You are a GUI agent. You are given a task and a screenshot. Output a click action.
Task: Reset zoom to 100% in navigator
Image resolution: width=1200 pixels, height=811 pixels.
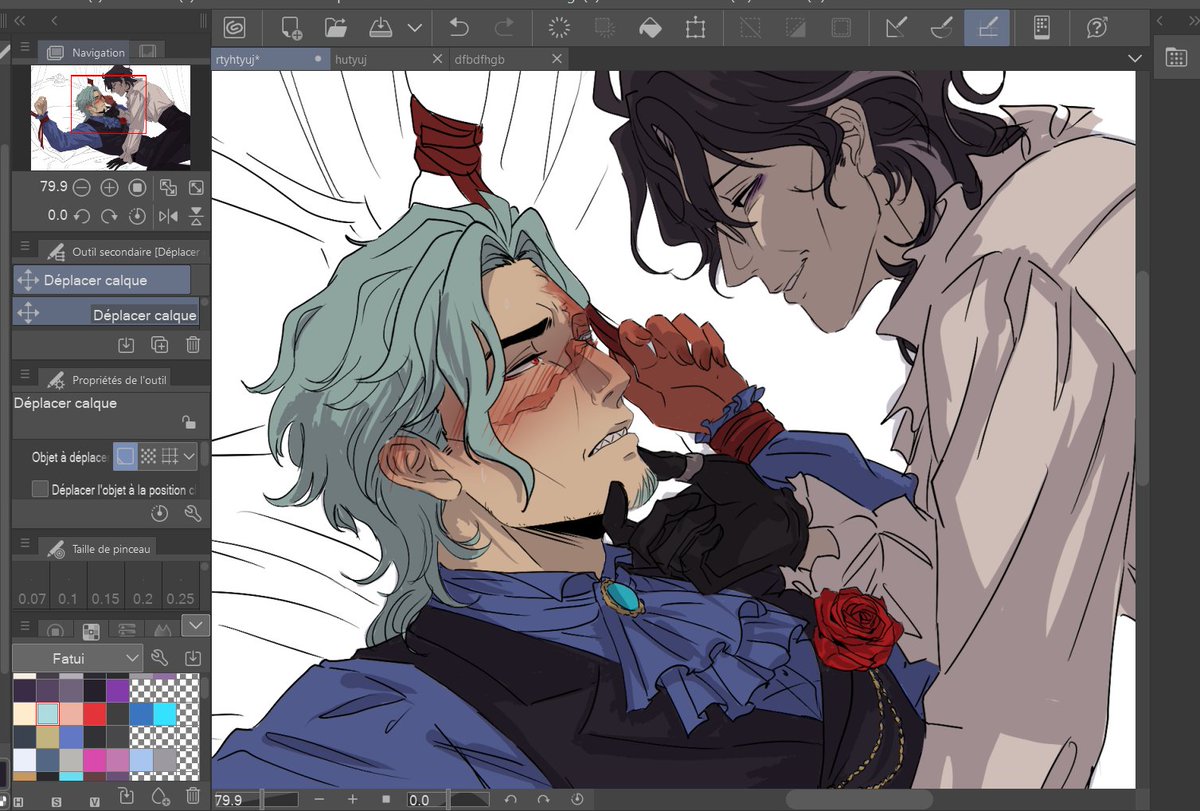138,188
